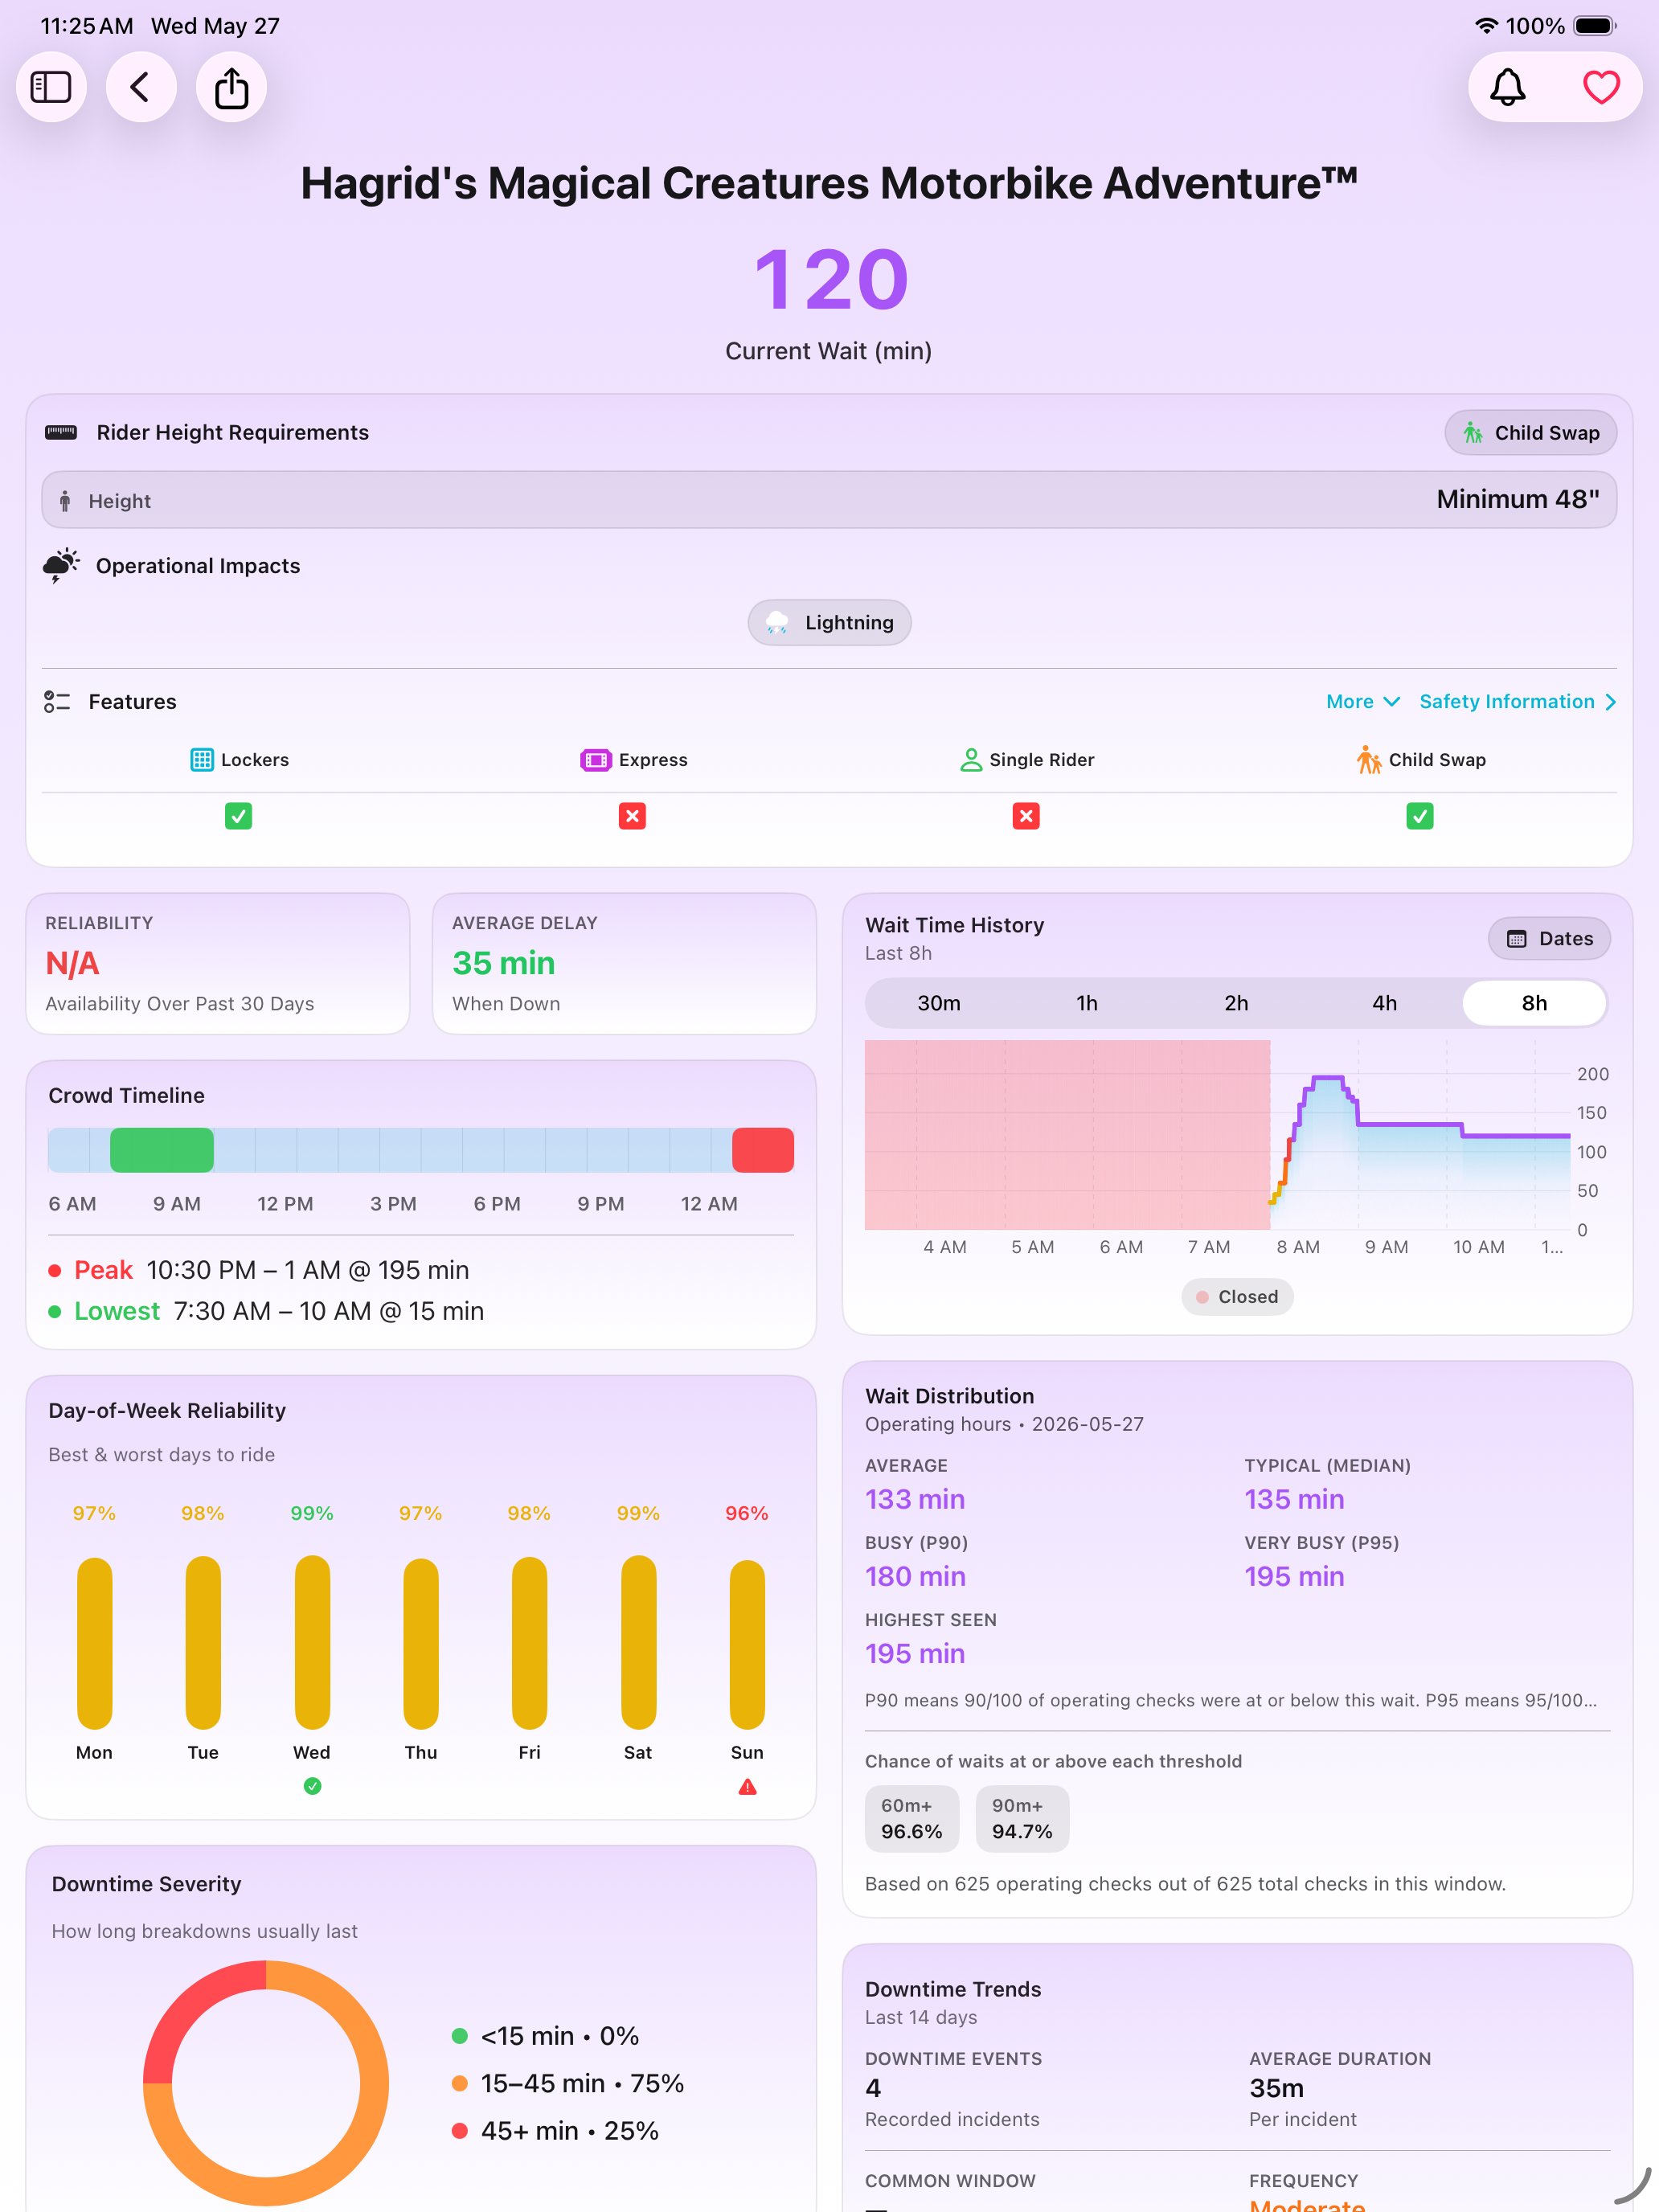The height and width of the screenshot is (2212, 1659).
Task: Tap the 180 min P90 value
Action: [x=915, y=1576]
